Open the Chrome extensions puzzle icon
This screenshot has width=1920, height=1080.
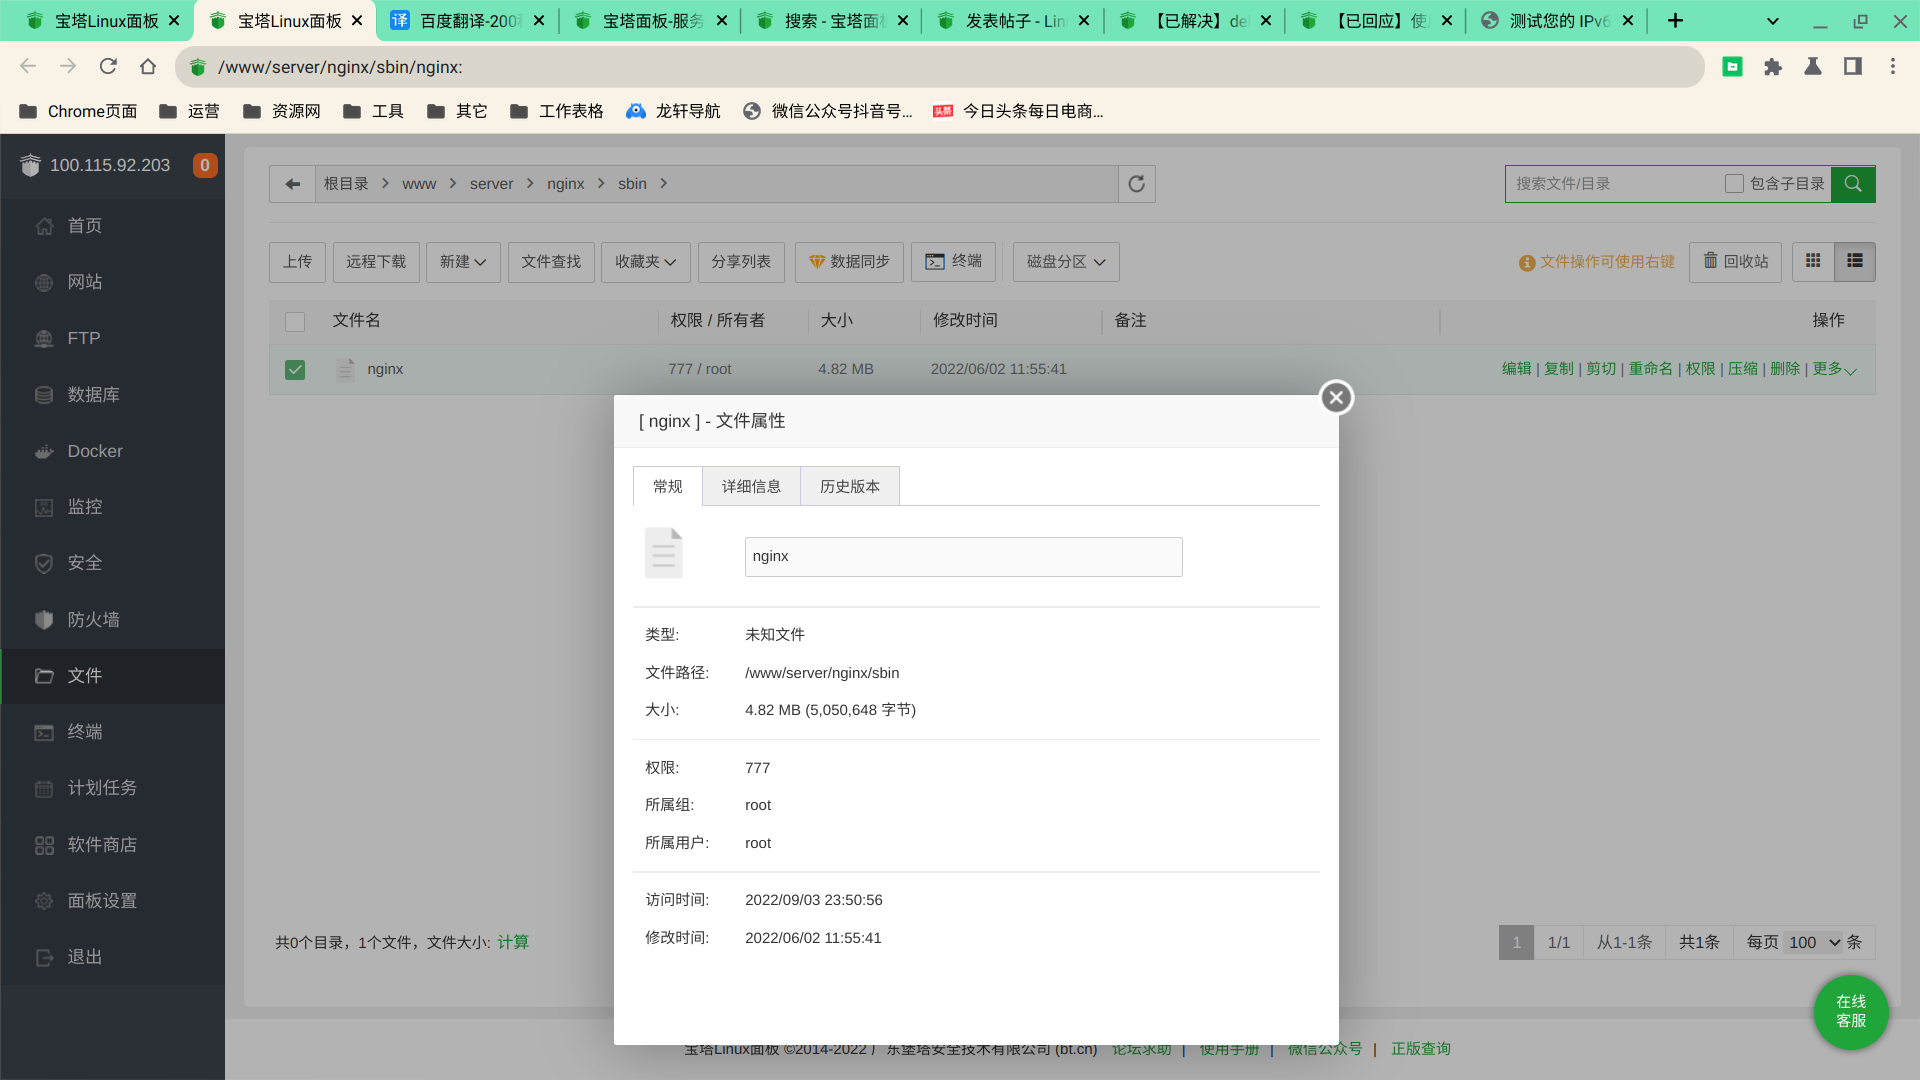[x=1773, y=67]
